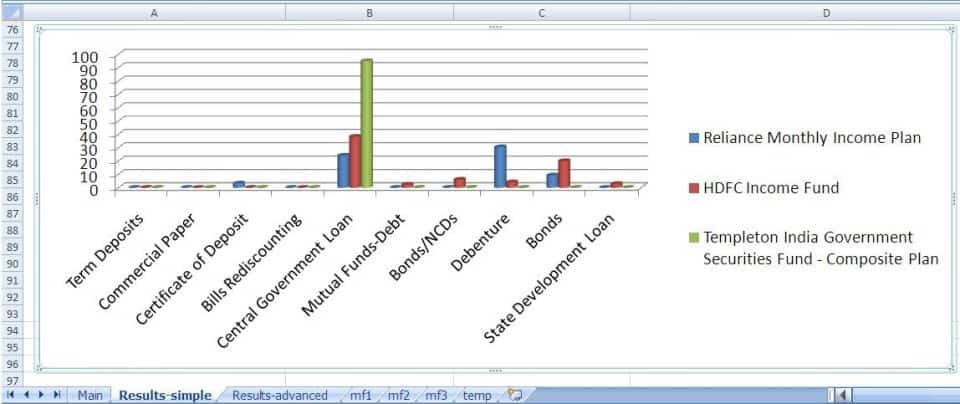Image resolution: width=960 pixels, height=404 pixels.
Task: Select row 94 header
Action: (x=12, y=331)
